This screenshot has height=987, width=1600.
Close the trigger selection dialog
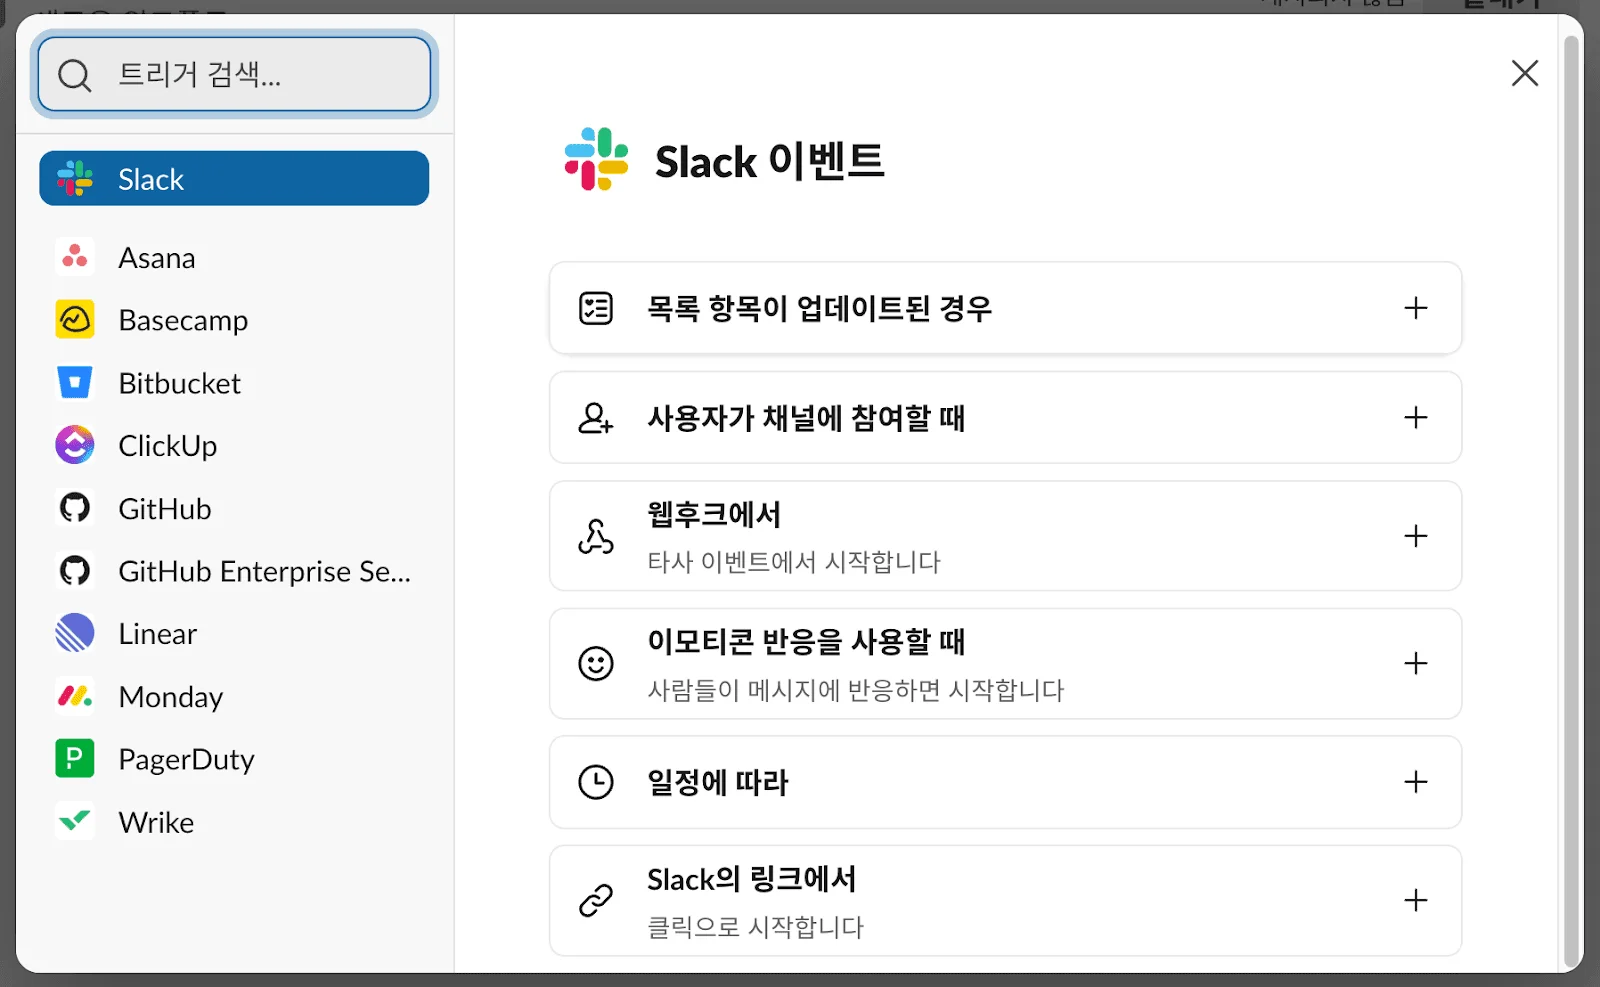[1524, 73]
